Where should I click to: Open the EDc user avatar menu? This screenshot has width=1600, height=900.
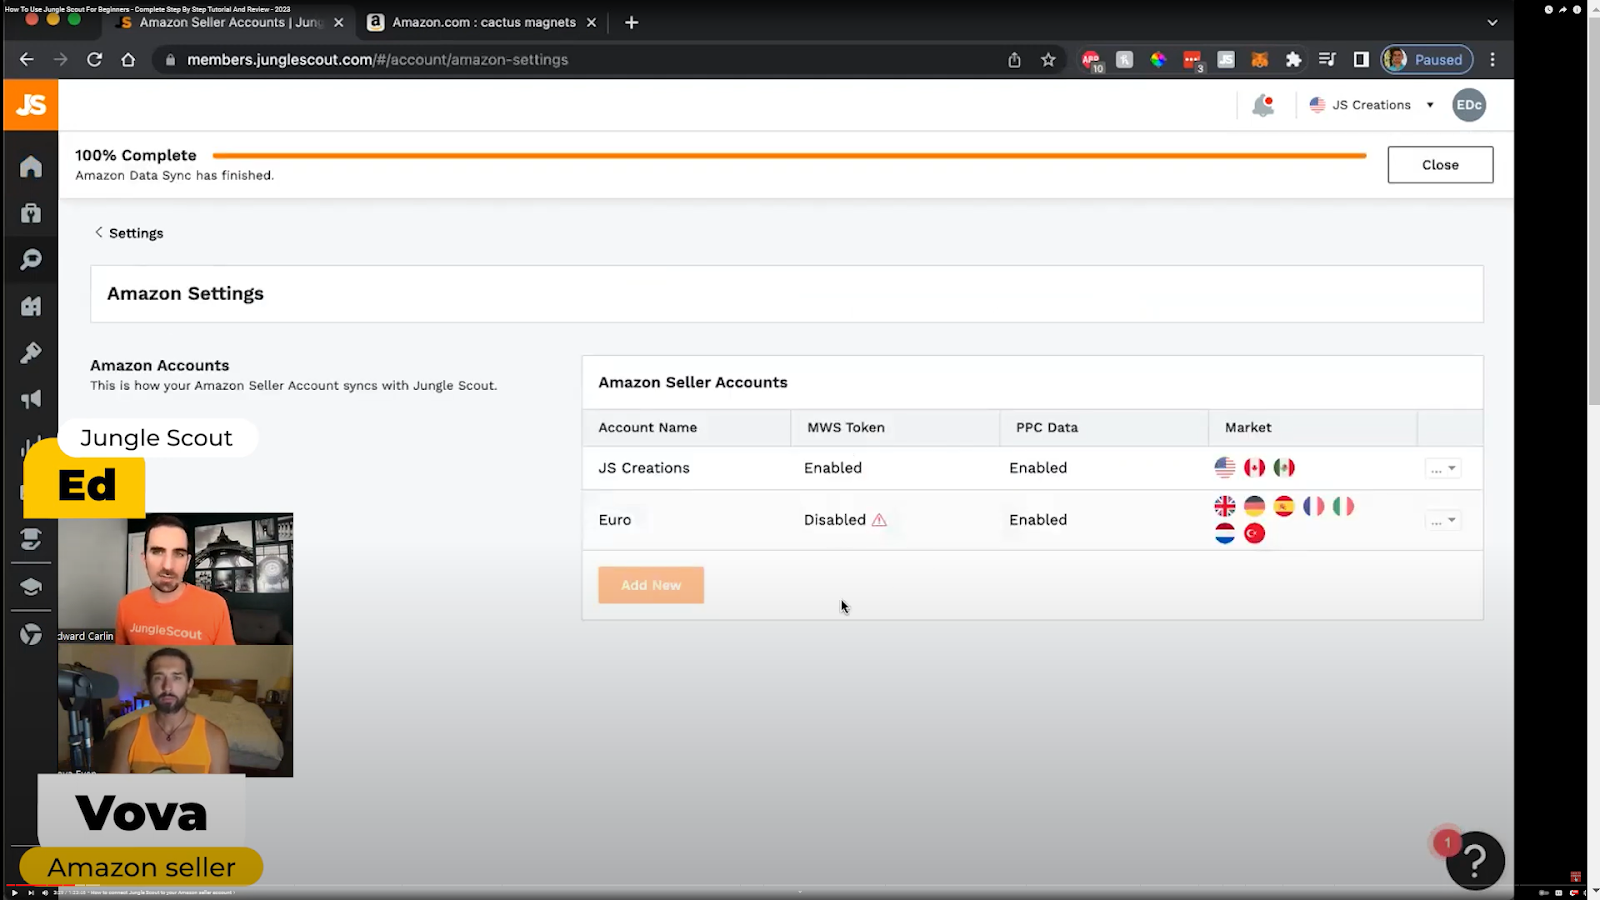pos(1469,105)
